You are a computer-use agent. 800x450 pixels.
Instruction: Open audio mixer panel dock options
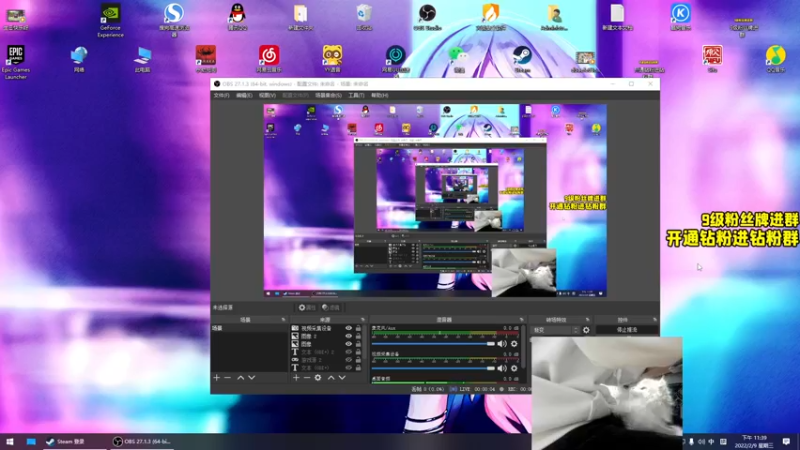[x=521, y=320]
